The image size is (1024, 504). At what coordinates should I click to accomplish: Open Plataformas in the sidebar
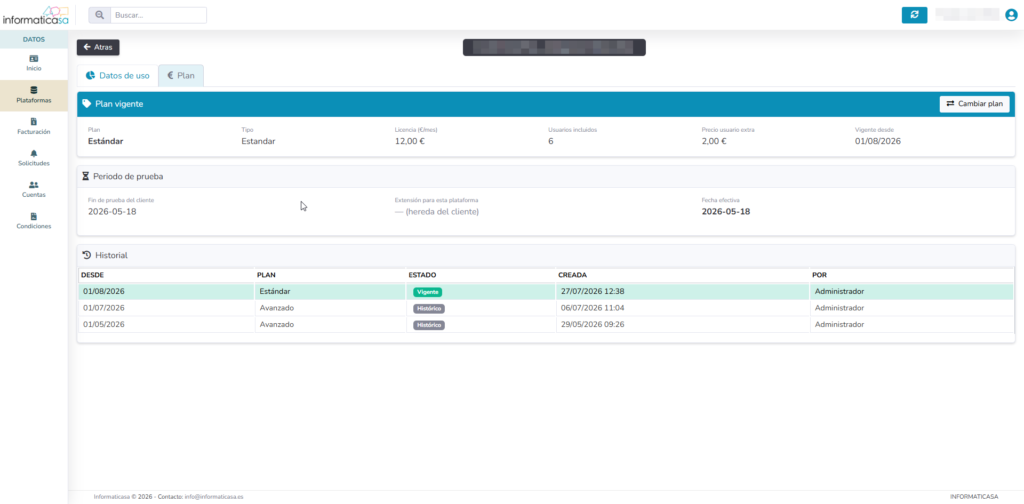[x=34, y=95]
